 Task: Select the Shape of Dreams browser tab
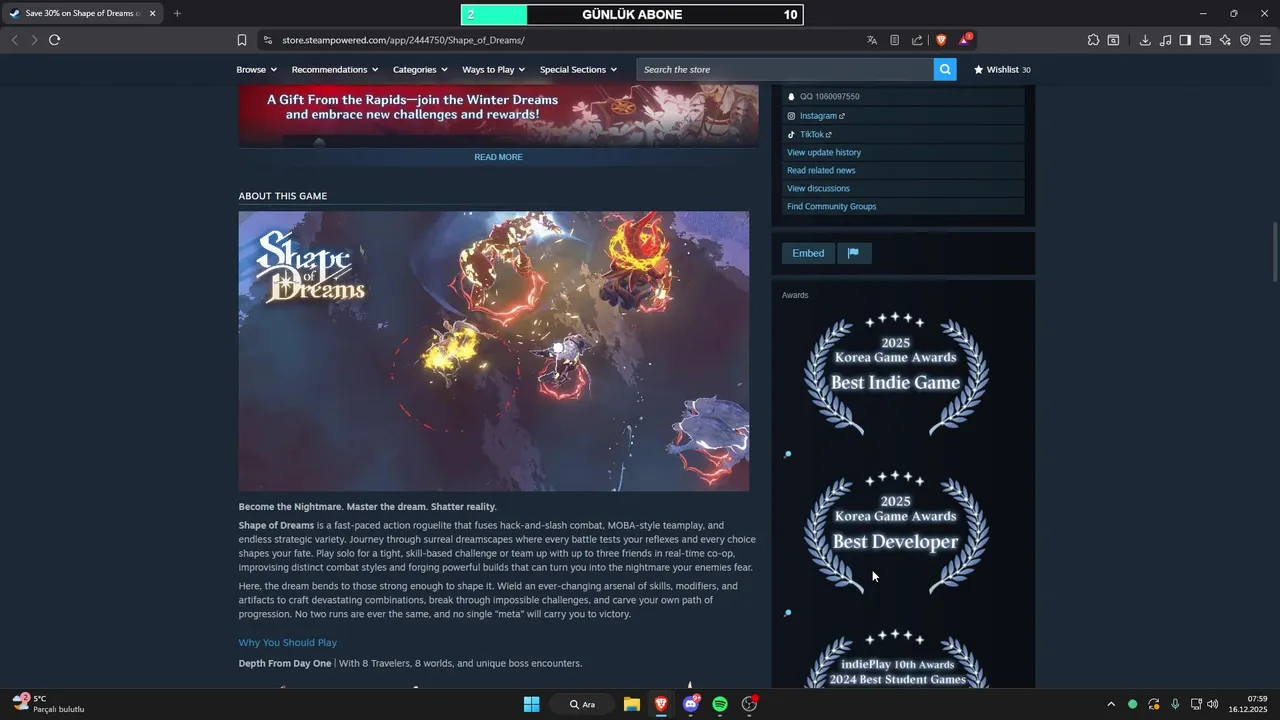[82, 14]
